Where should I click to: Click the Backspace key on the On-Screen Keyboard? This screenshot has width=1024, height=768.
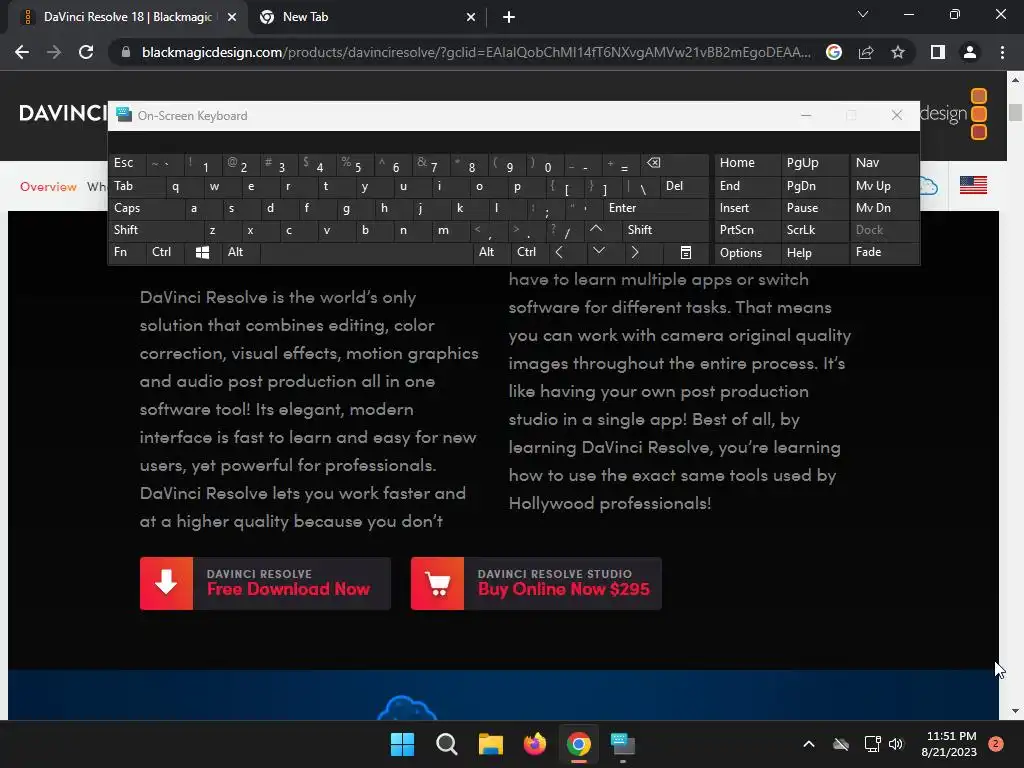676,163
